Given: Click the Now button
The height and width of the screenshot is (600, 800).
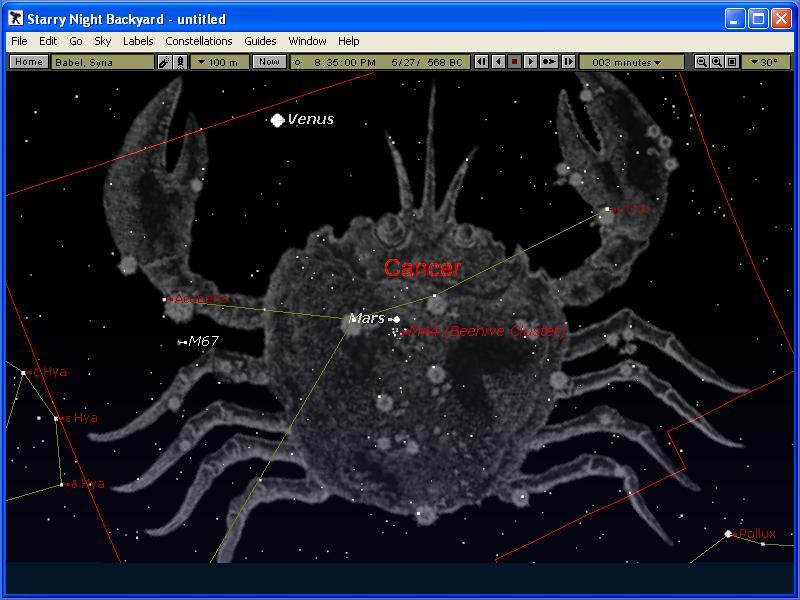Looking at the screenshot, I should click(x=269, y=62).
